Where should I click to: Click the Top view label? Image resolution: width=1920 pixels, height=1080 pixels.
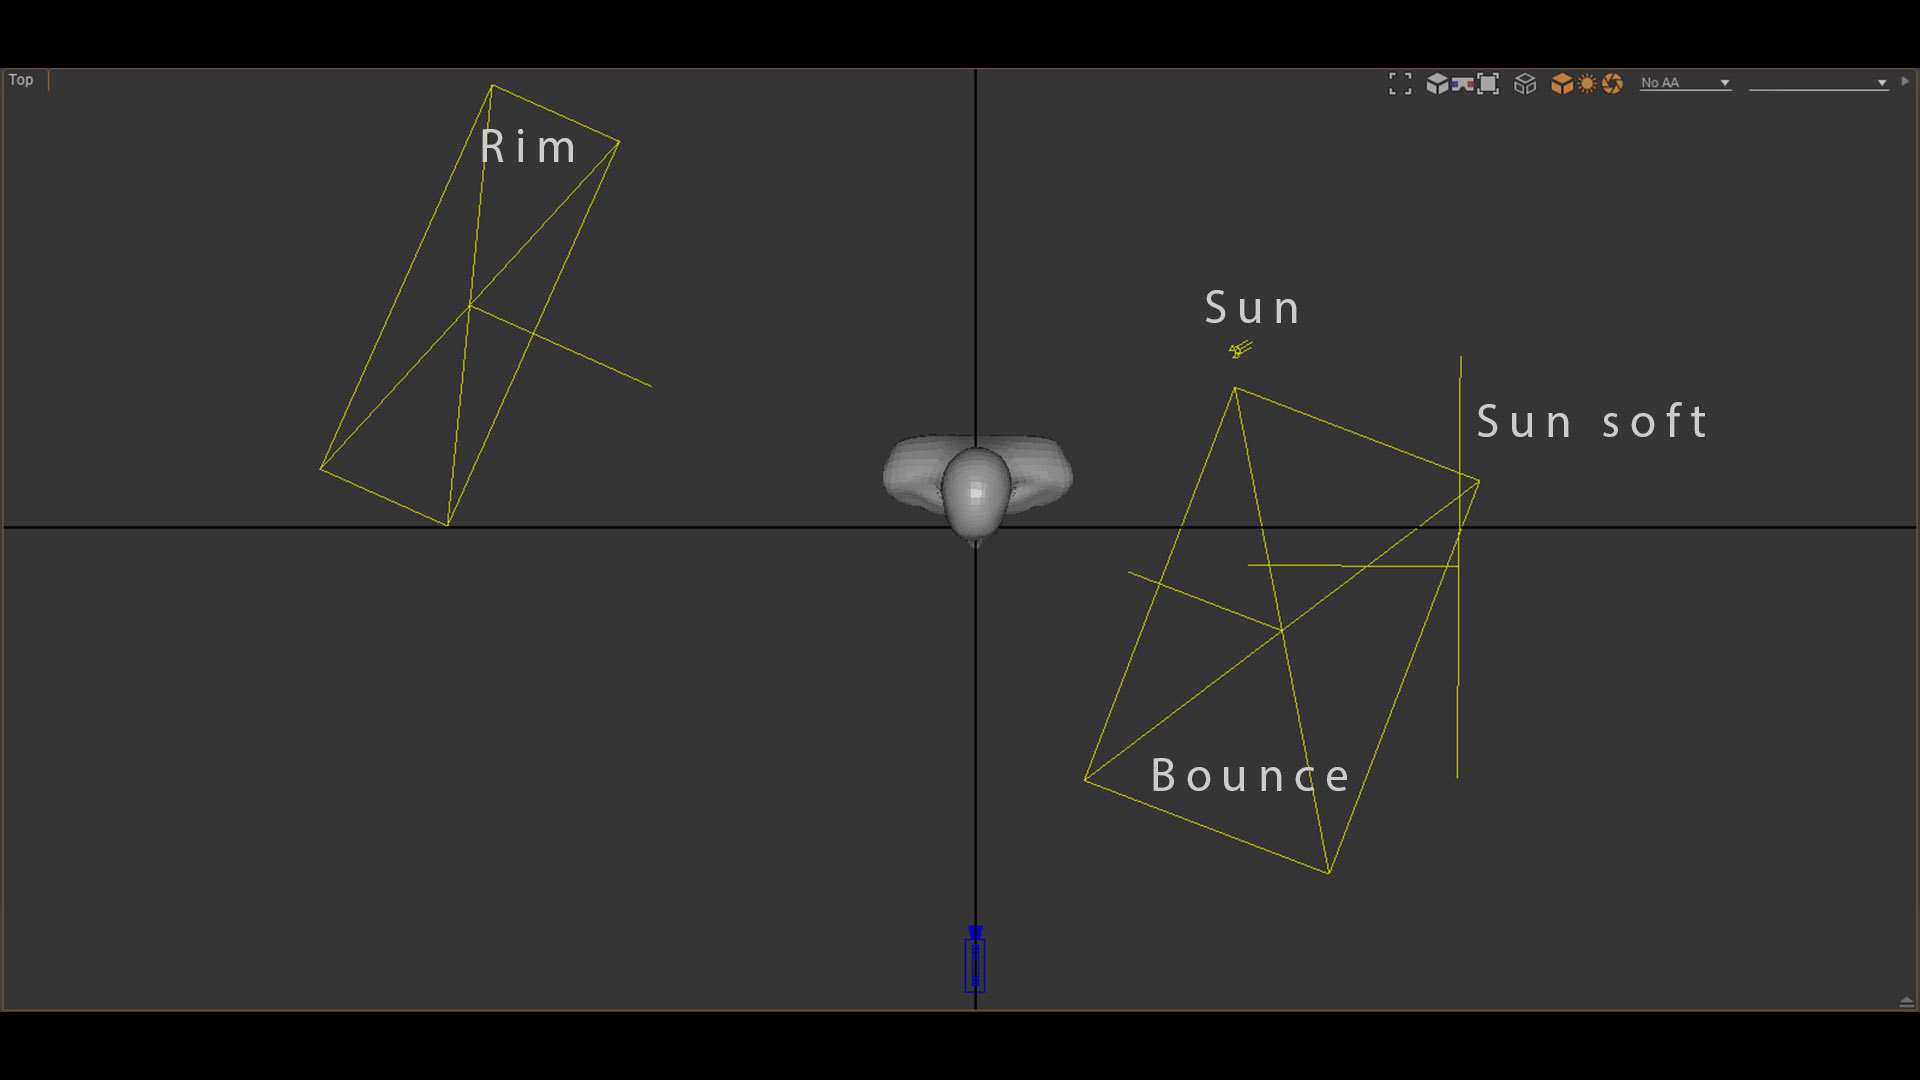click(21, 80)
